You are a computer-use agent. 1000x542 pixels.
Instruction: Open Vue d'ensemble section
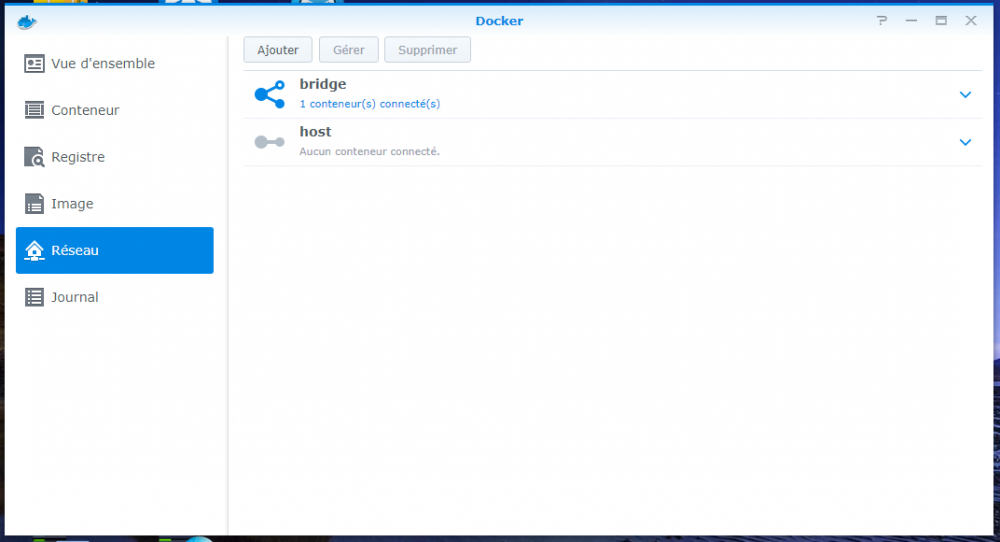tap(115, 64)
